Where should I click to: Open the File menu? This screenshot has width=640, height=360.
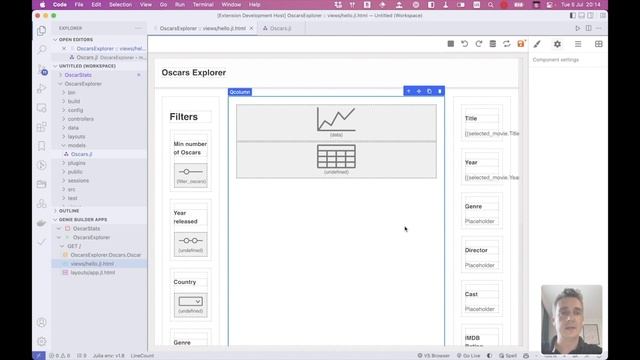pyautogui.click(x=79, y=4)
